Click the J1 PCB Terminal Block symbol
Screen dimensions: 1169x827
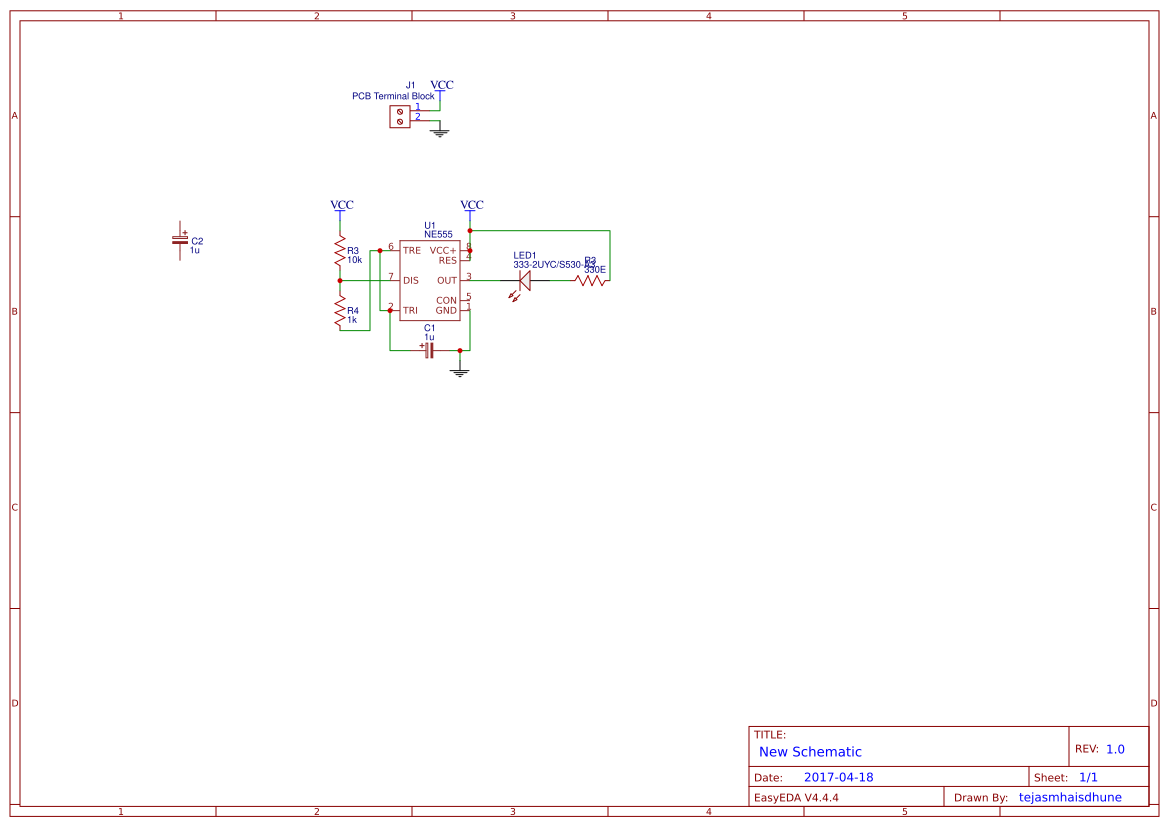pos(399,114)
